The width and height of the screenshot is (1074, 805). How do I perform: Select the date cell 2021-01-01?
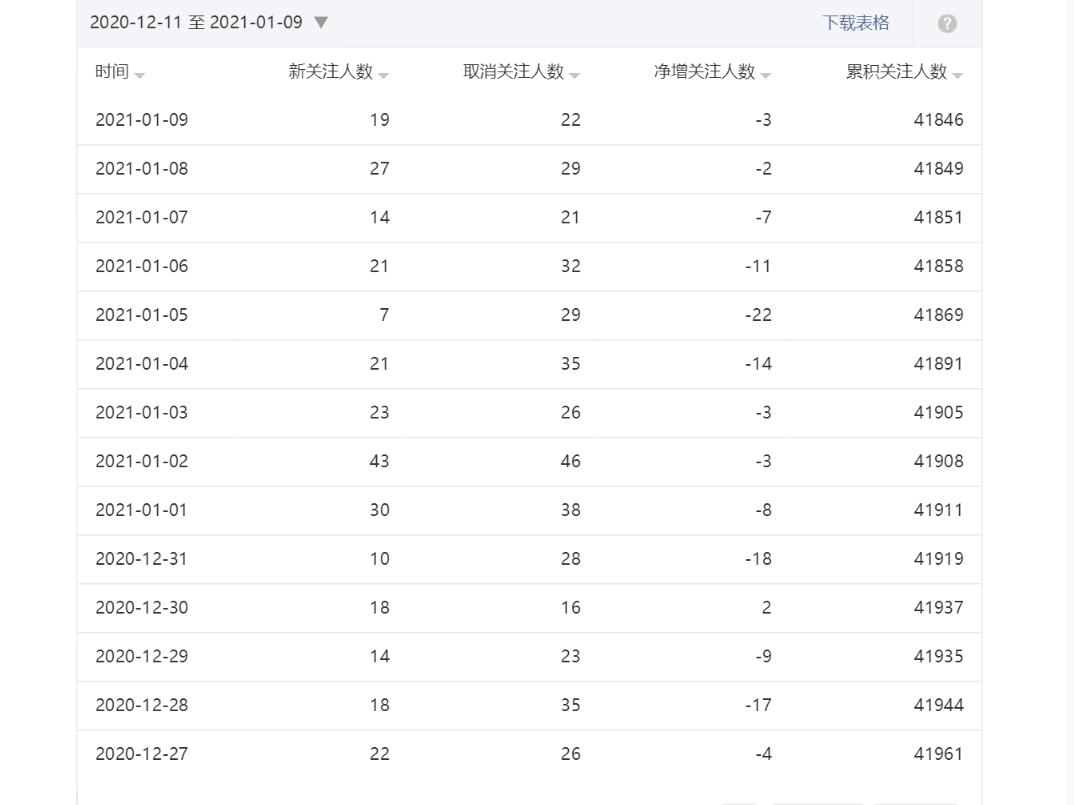(x=142, y=510)
